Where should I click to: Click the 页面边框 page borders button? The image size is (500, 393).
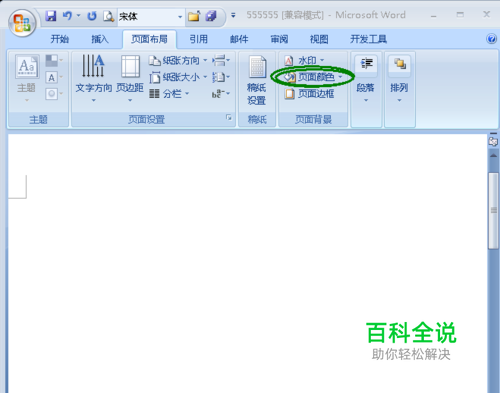309,94
